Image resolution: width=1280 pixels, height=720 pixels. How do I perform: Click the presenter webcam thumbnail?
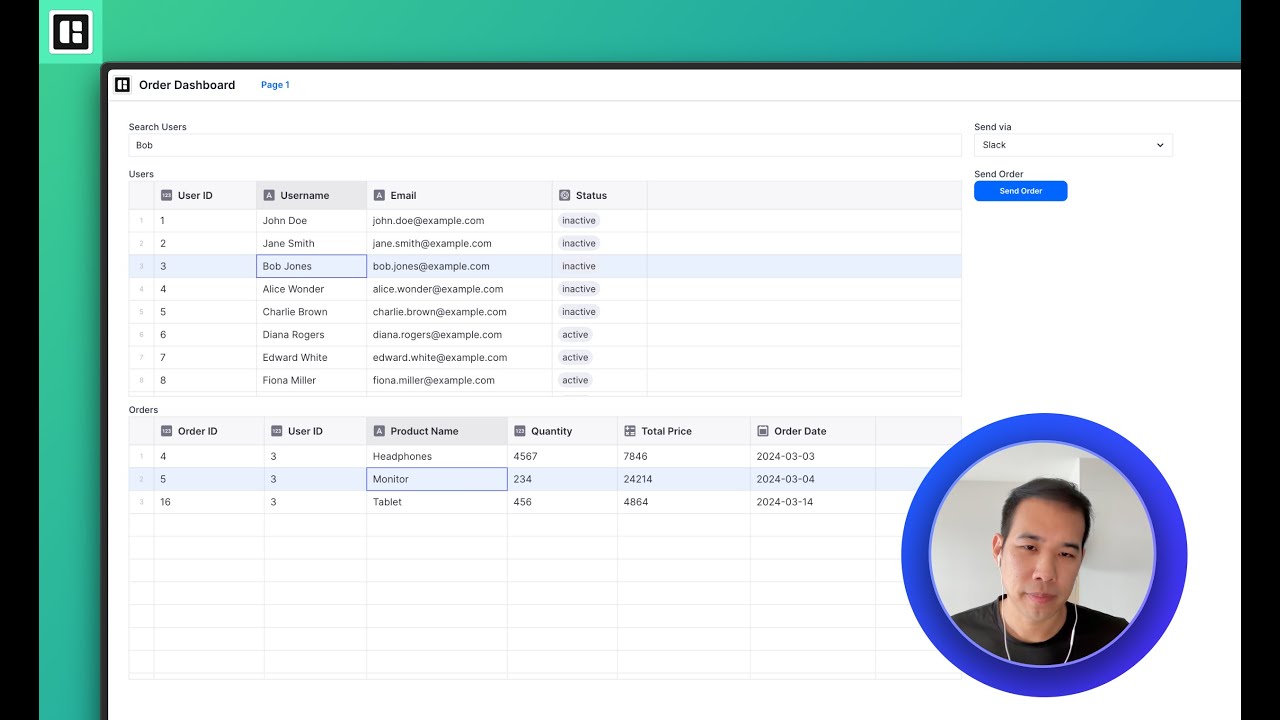pos(1044,555)
